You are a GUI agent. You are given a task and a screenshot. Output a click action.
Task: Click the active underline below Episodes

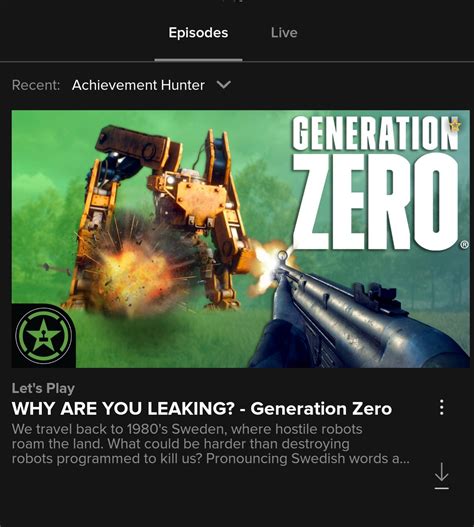pyautogui.click(x=198, y=60)
